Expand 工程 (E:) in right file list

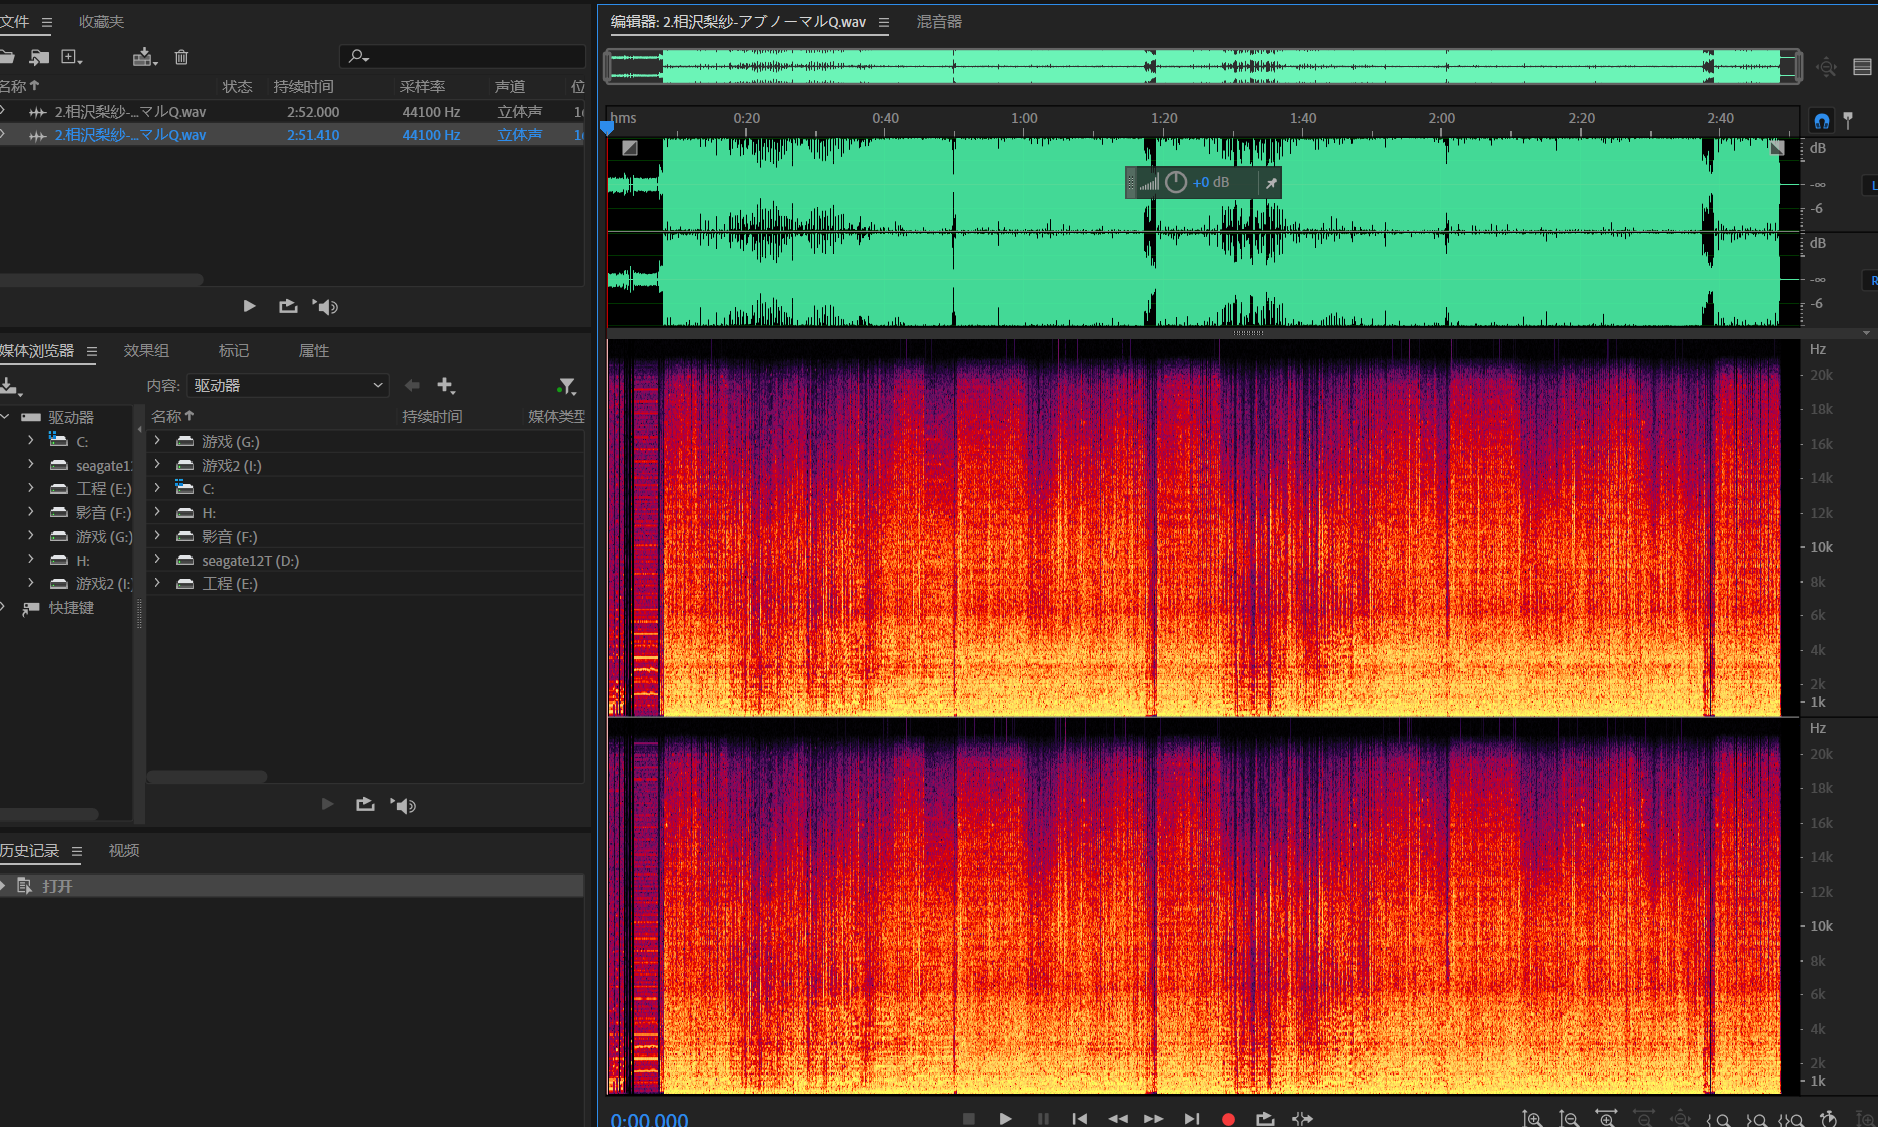pyautogui.click(x=157, y=583)
